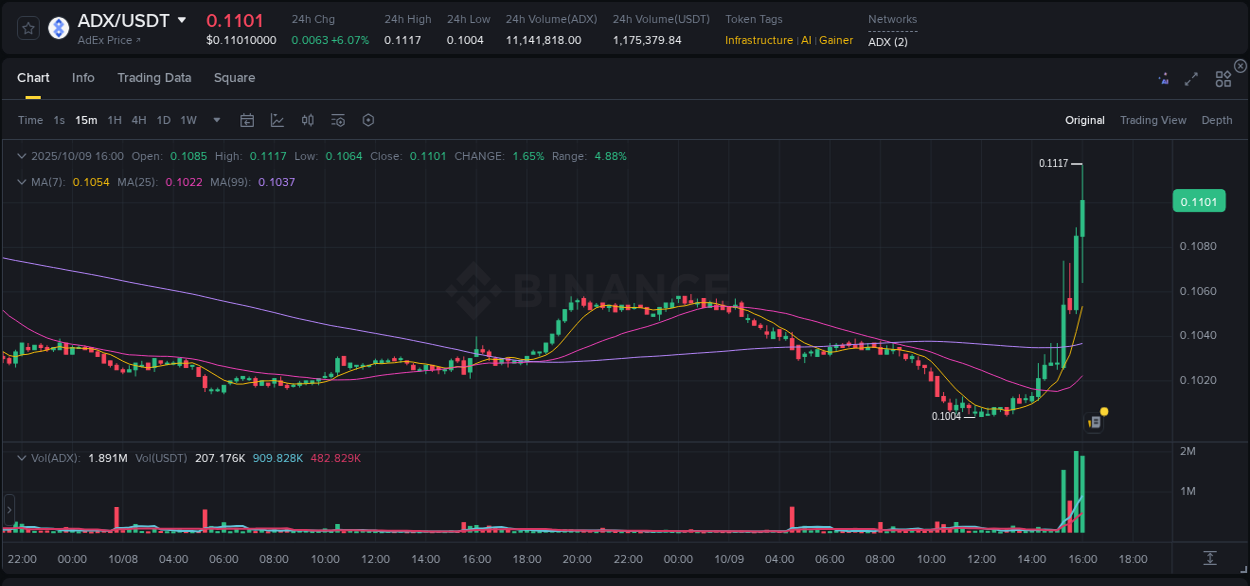Open the Info tab
This screenshot has width=1250, height=586.
tap(83, 77)
